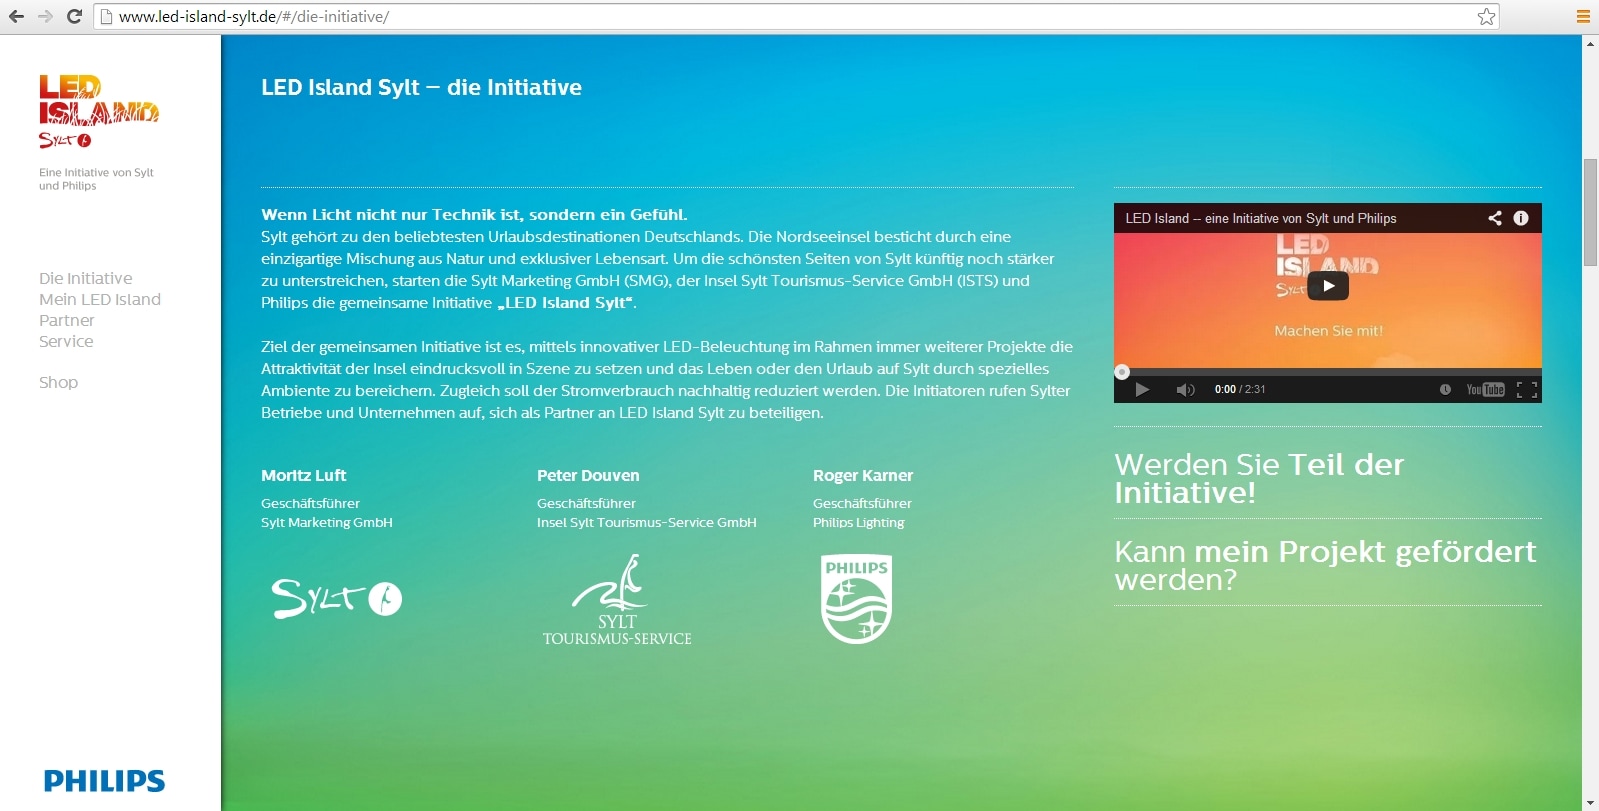This screenshot has height=811, width=1599.
Task: Go back with browser back arrow
Action: [16, 16]
